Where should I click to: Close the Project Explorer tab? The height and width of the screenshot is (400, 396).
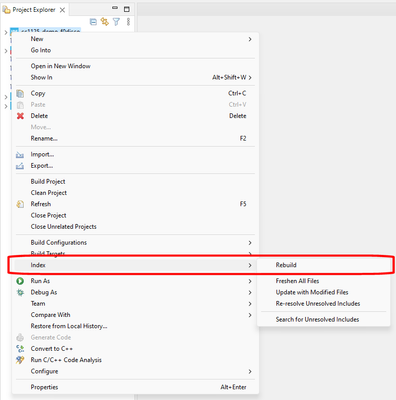62,10
